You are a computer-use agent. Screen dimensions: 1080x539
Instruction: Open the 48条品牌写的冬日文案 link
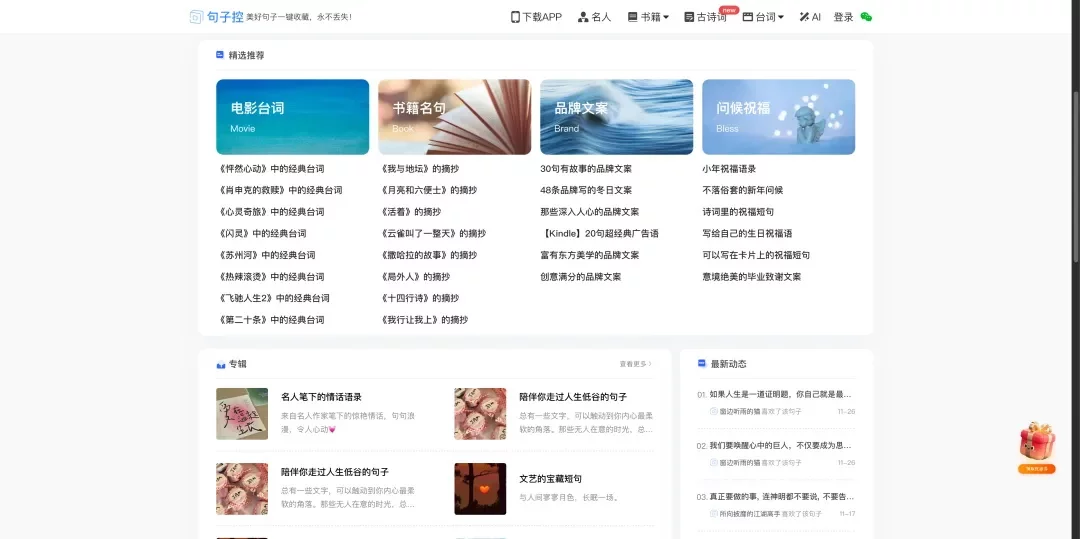[x=586, y=190]
